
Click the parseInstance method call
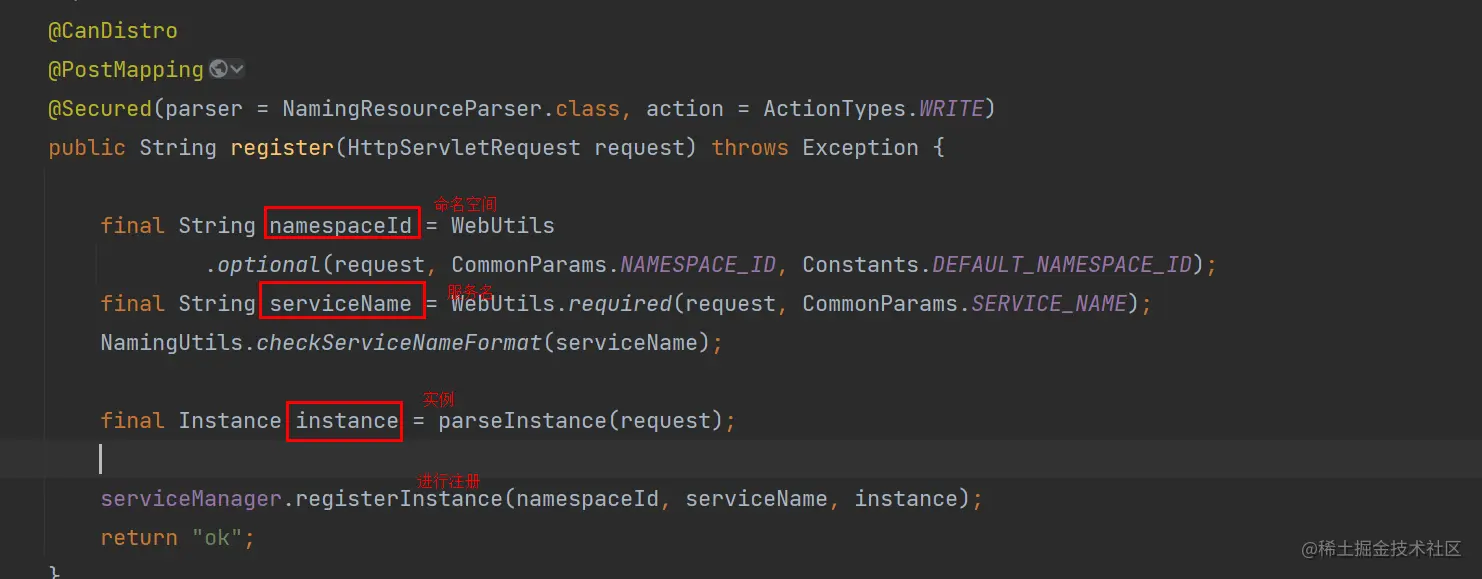(x=522, y=421)
